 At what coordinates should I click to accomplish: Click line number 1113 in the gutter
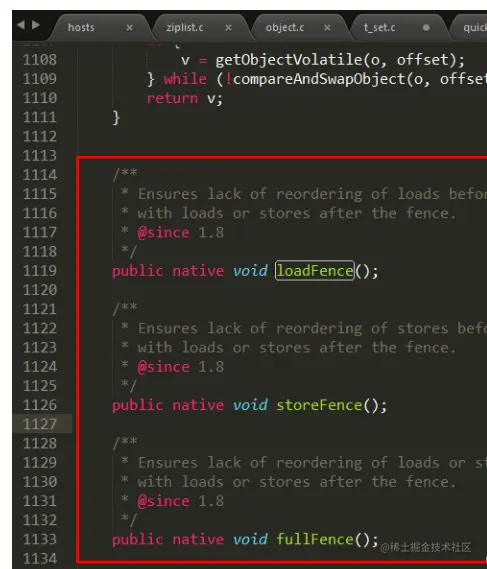40,155
